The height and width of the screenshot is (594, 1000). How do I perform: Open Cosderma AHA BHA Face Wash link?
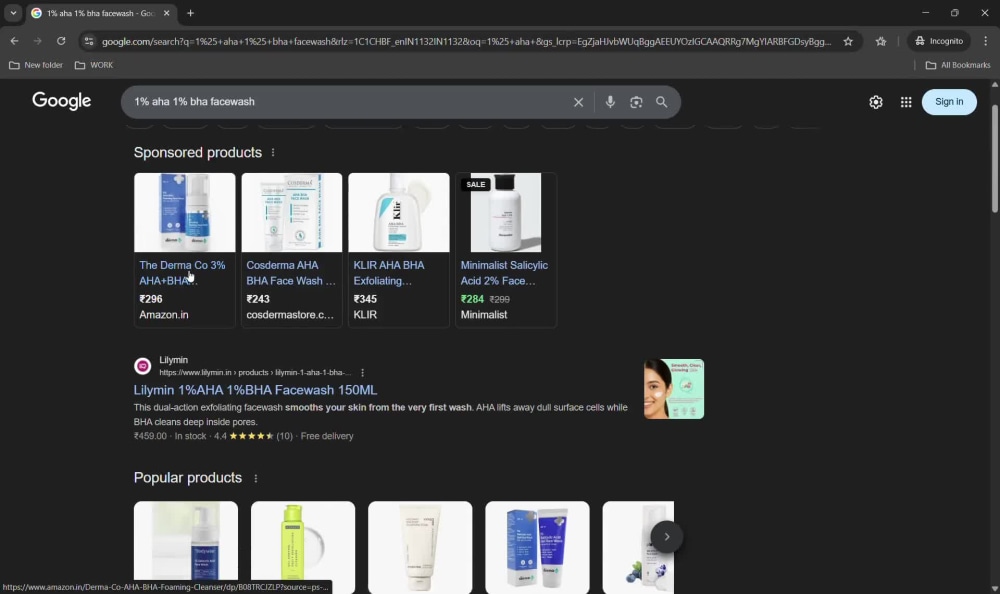click(x=291, y=273)
